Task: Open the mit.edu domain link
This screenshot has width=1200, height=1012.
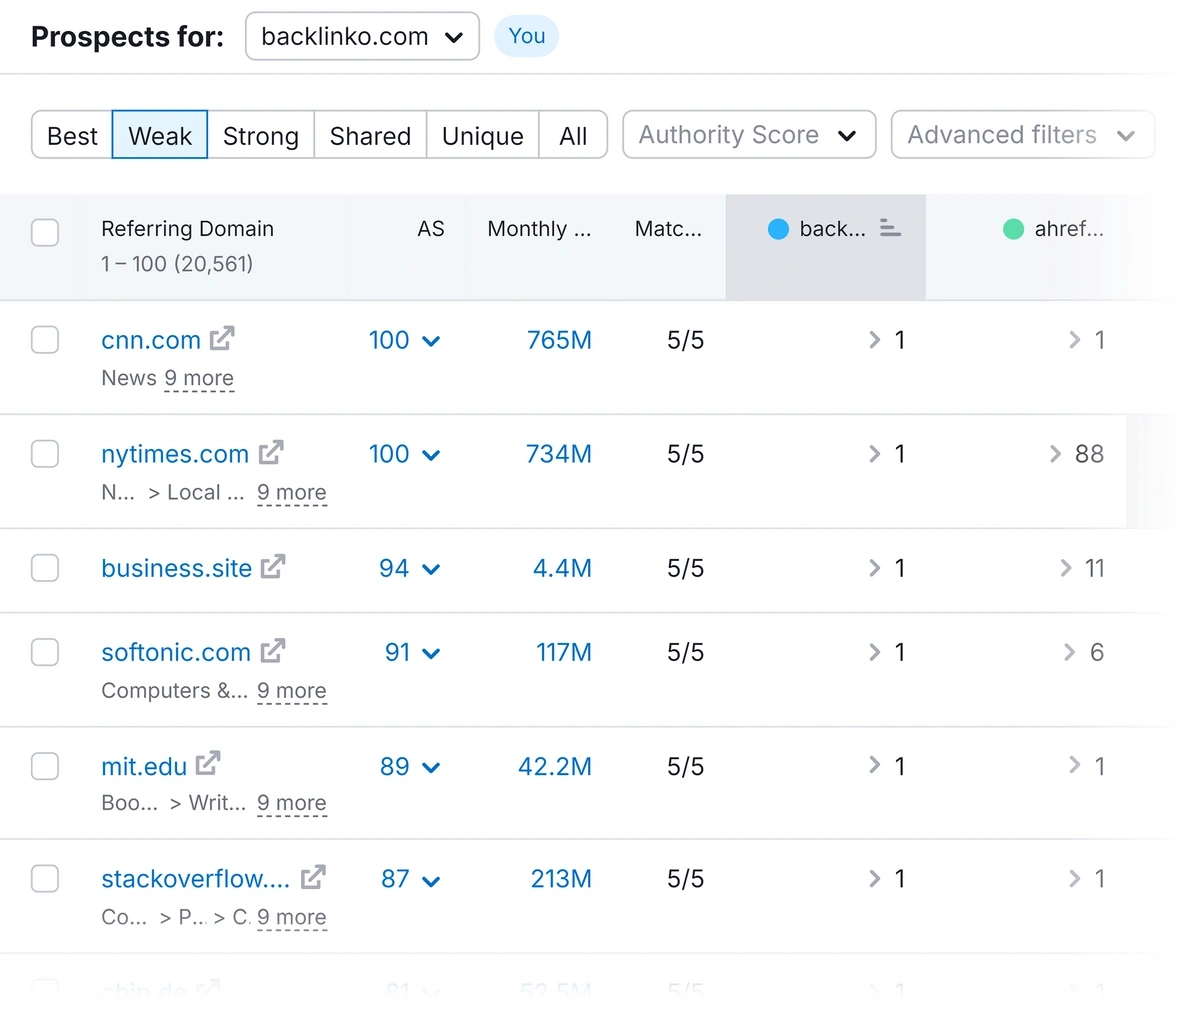Action: pos(144,767)
